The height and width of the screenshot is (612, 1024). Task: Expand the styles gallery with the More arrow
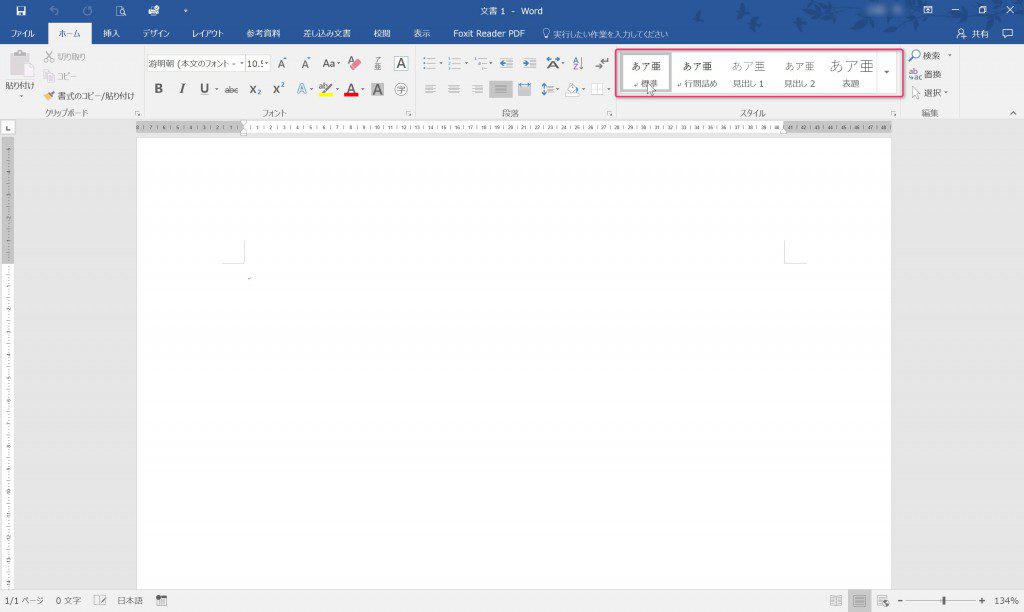(886, 72)
